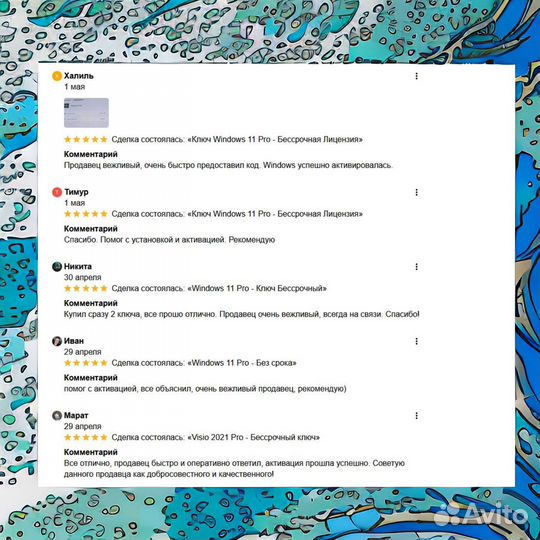Click the star rating in Никита's review
The height and width of the screenshot is (540, 540).
pyautogui.click(x=86, y=288)
